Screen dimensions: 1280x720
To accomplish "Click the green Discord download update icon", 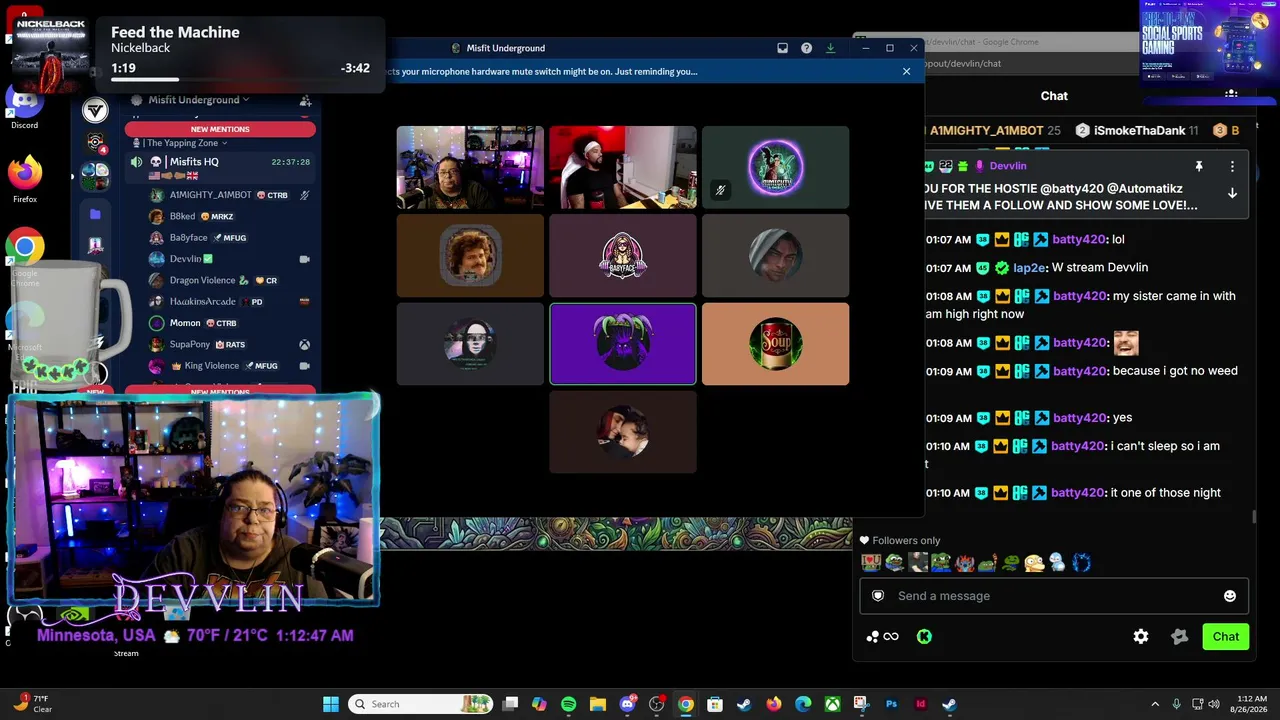I will click(830, 48).
